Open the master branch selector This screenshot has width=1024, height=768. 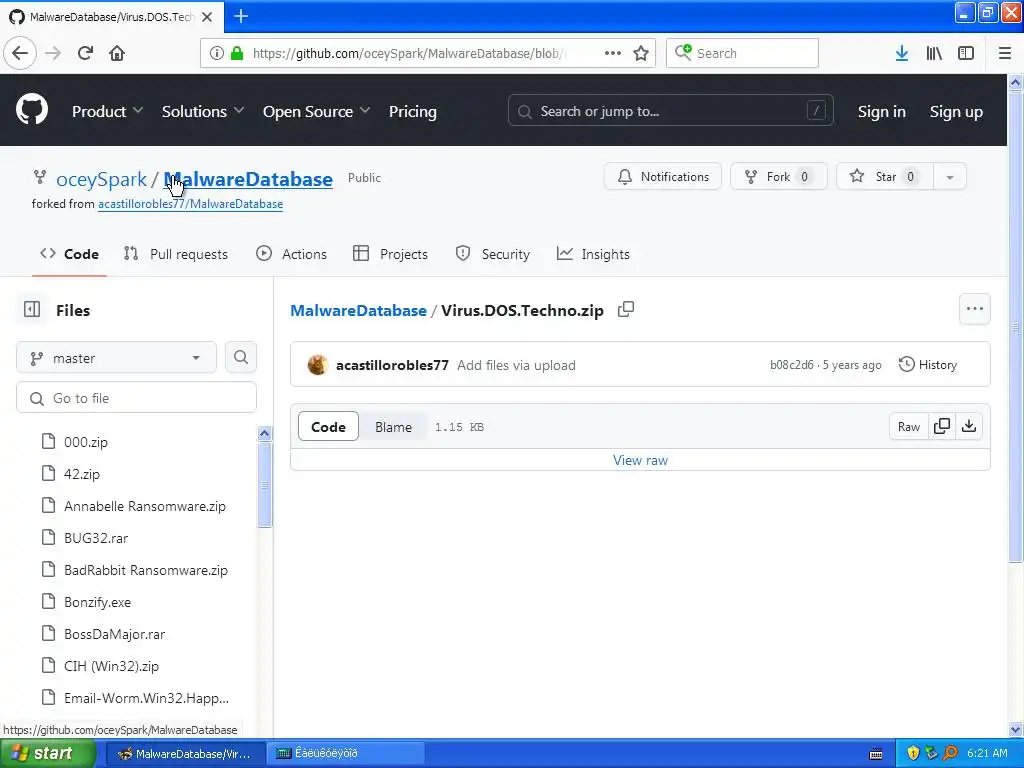click(116, 357)
